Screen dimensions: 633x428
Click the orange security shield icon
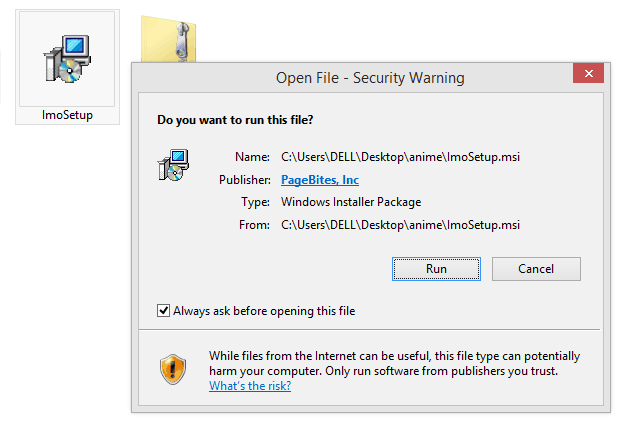click(x=173, y=369)
